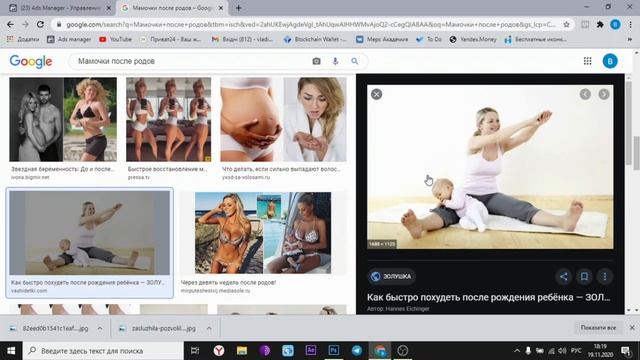The width and height of the screenshot is (640, 360).
Task: Open Task View on the taskbar
Action: click(195, 351)
